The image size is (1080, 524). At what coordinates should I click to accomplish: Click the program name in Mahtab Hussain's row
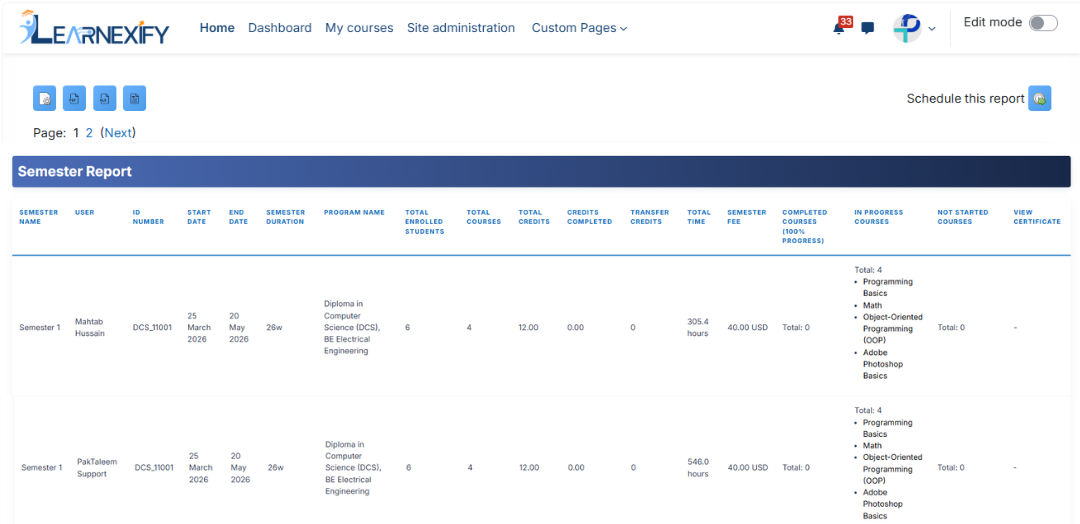pyautogui.click(x=352, y=327)
